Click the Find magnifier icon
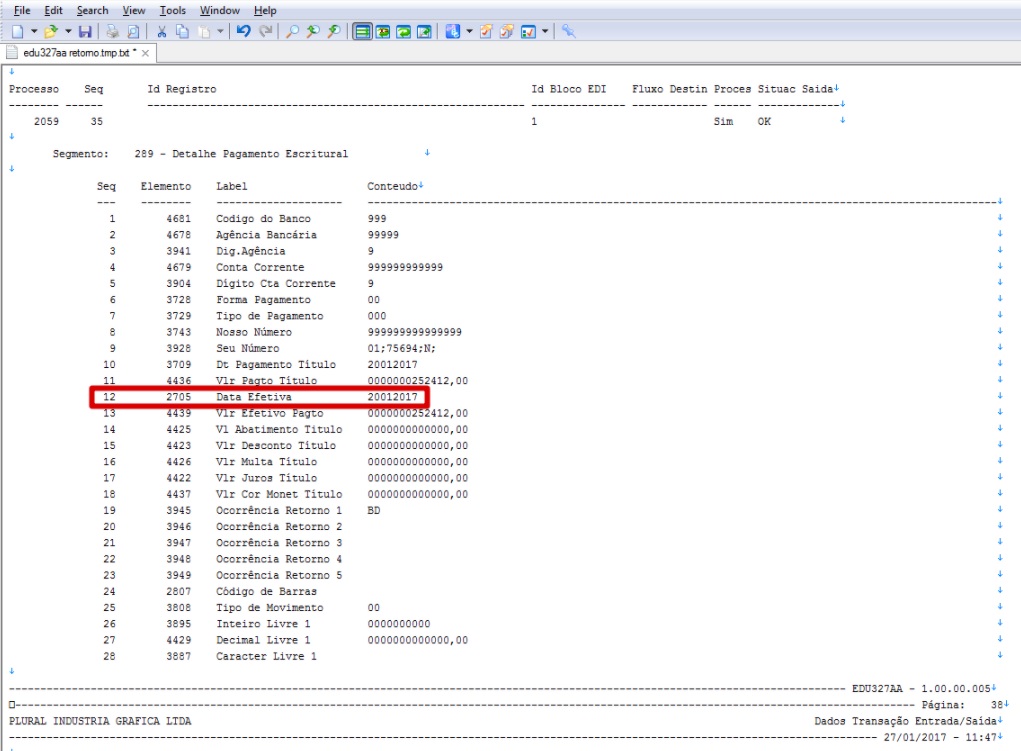 (293, 31)
